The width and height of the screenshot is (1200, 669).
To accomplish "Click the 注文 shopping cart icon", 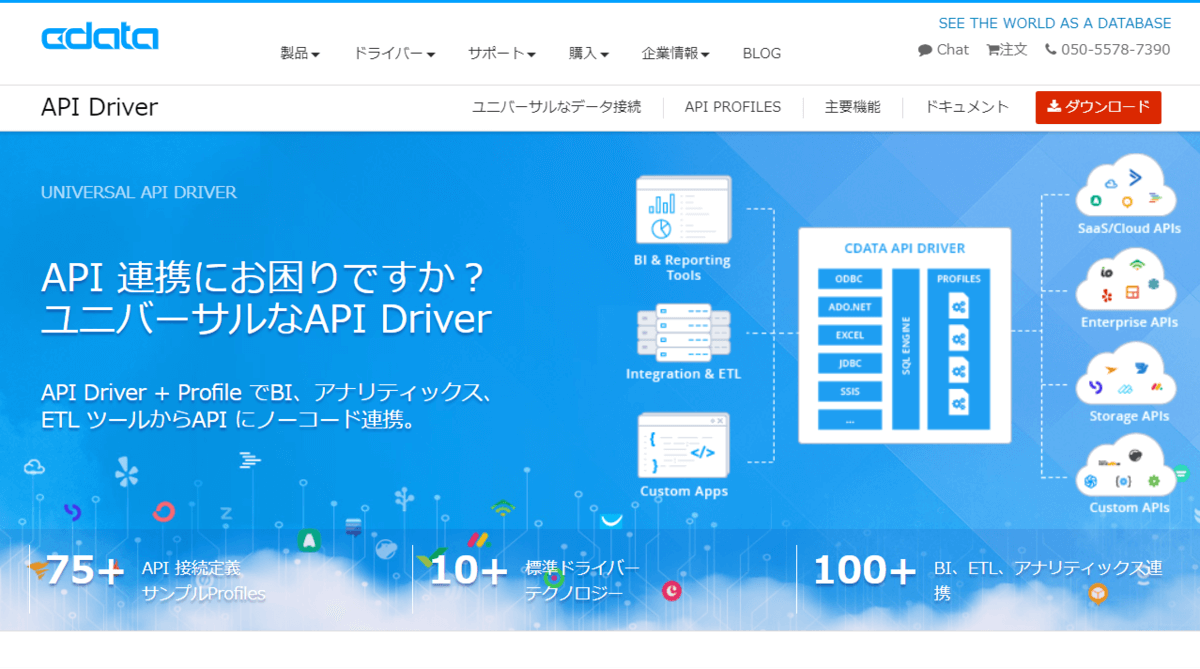I will click(993, 50).
